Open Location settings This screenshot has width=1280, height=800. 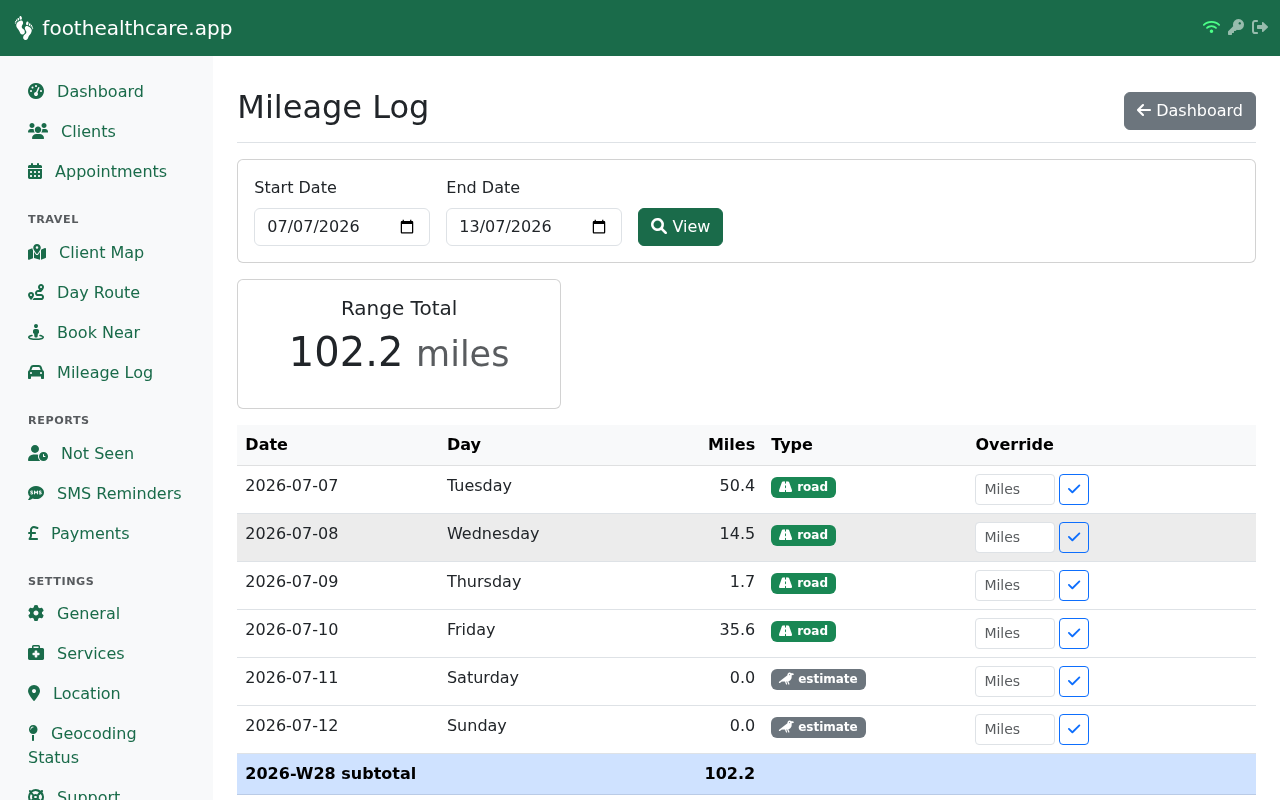click(86, 693)
